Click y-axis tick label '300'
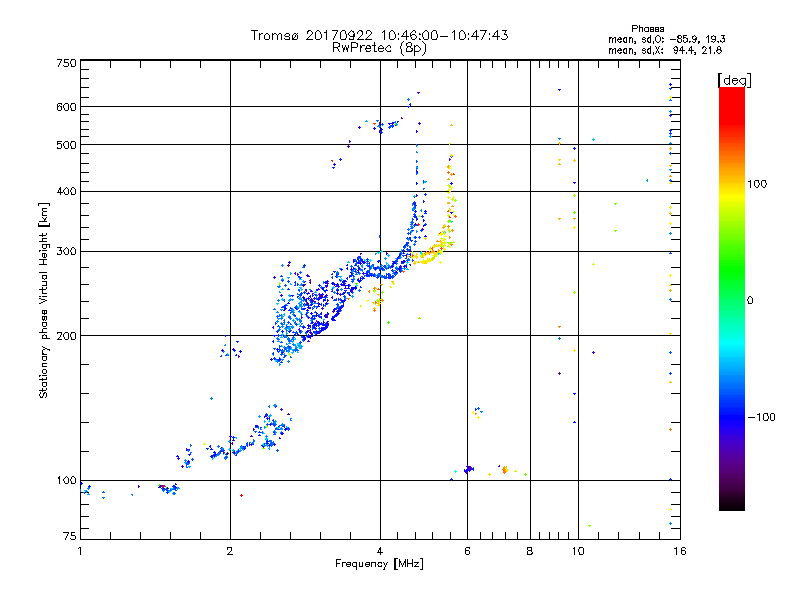The width and height of the screenshot is (800, 600). (x=66, y=252)
